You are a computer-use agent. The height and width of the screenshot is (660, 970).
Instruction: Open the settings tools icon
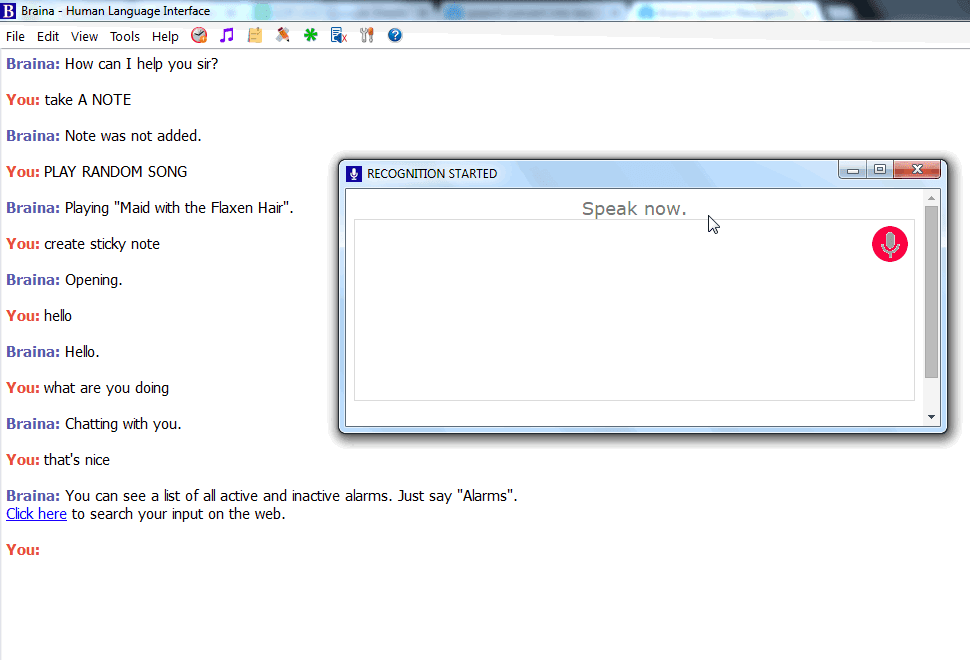point(367,34)
